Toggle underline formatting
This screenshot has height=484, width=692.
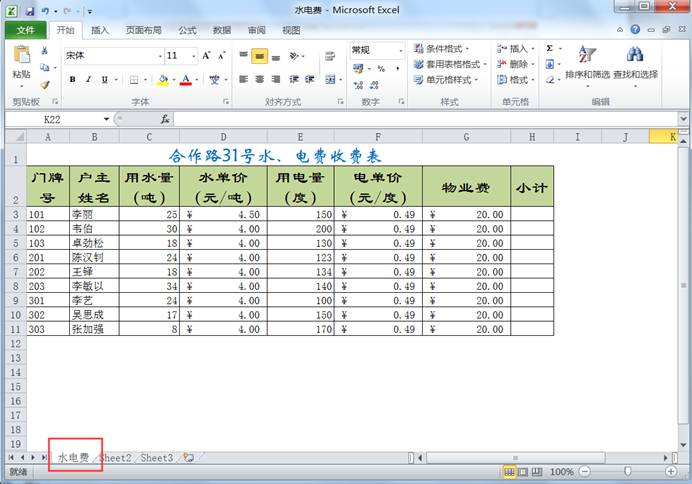point(104,80)
